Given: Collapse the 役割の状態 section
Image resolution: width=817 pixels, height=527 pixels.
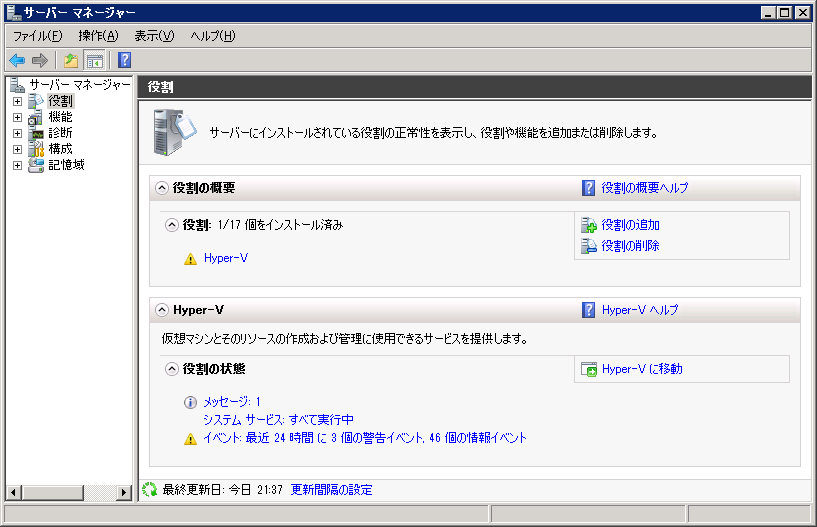Looking at the screenshot, I should click(171, 369).
